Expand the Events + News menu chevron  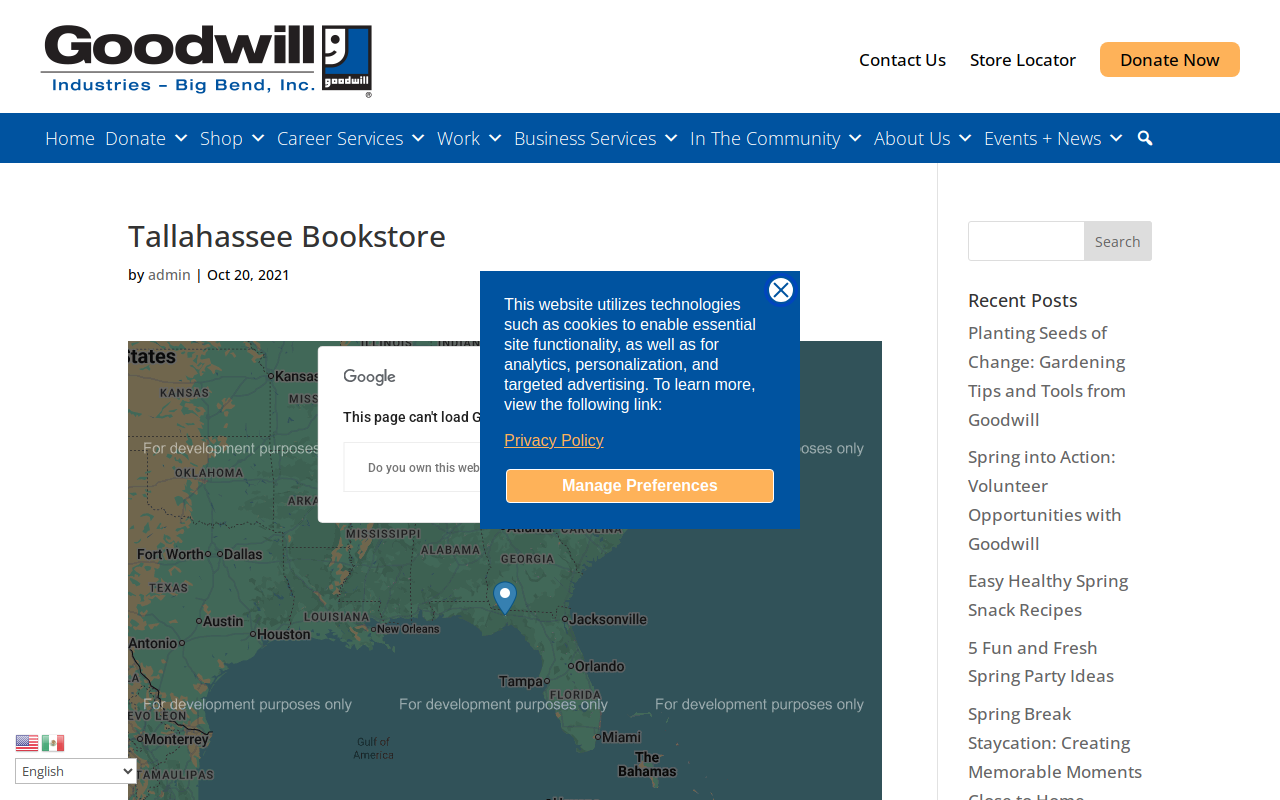(1116, 138)
